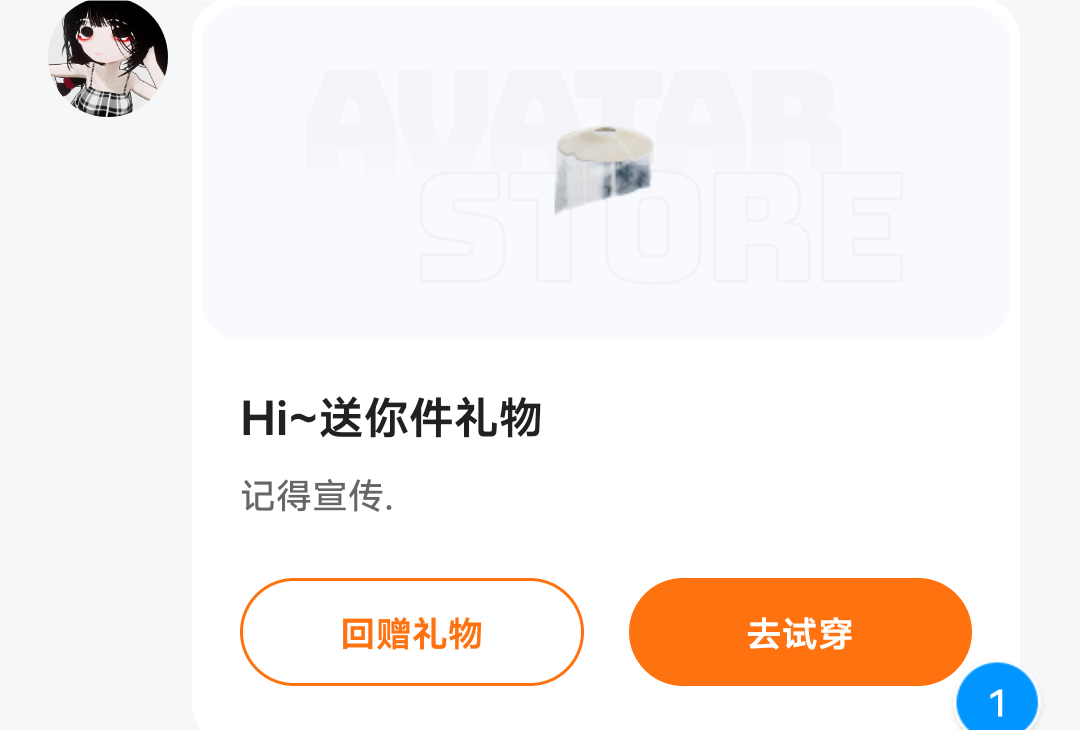Image resolution: width=1080 pixels, height=730 pixels.
Task: Select the gift message text 记得宣传.
Action: tap(317, 496)
